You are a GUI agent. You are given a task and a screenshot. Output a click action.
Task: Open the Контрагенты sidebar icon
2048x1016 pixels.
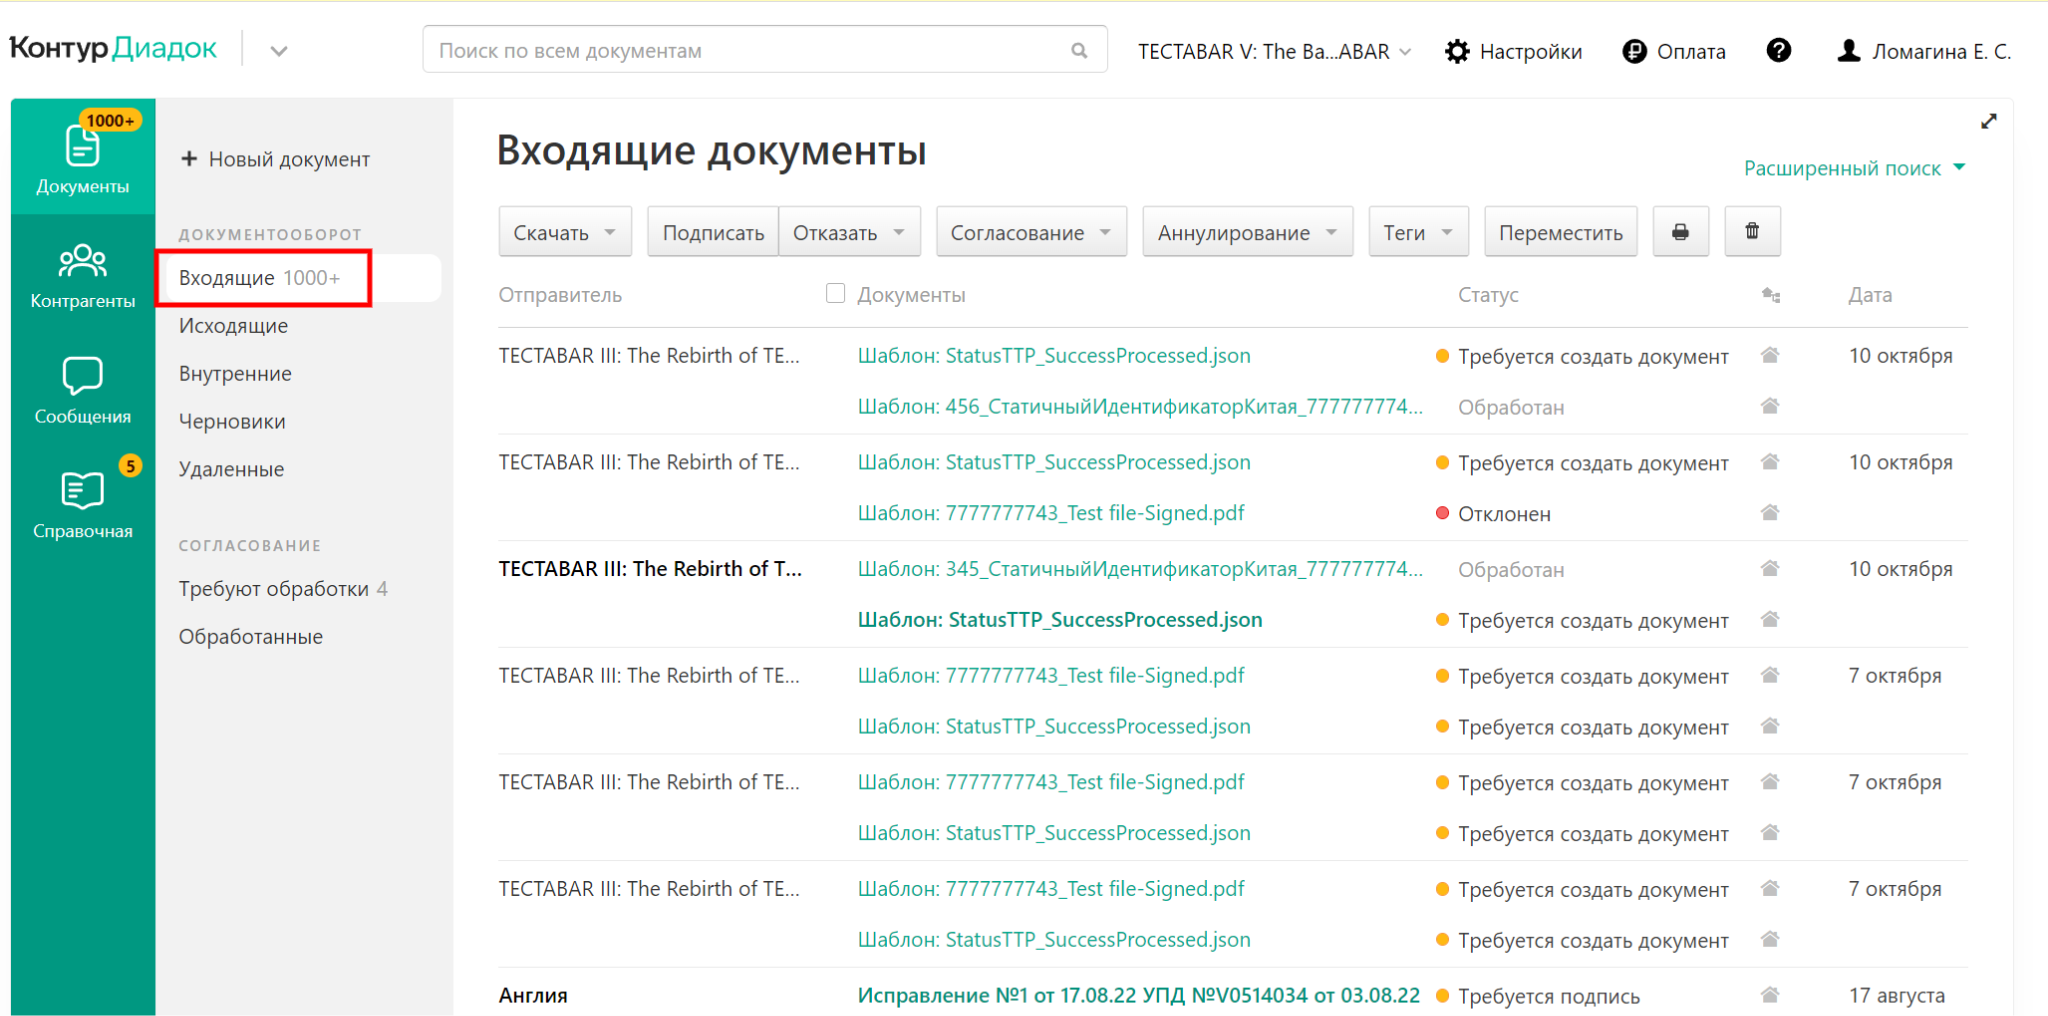pos(83,275)
